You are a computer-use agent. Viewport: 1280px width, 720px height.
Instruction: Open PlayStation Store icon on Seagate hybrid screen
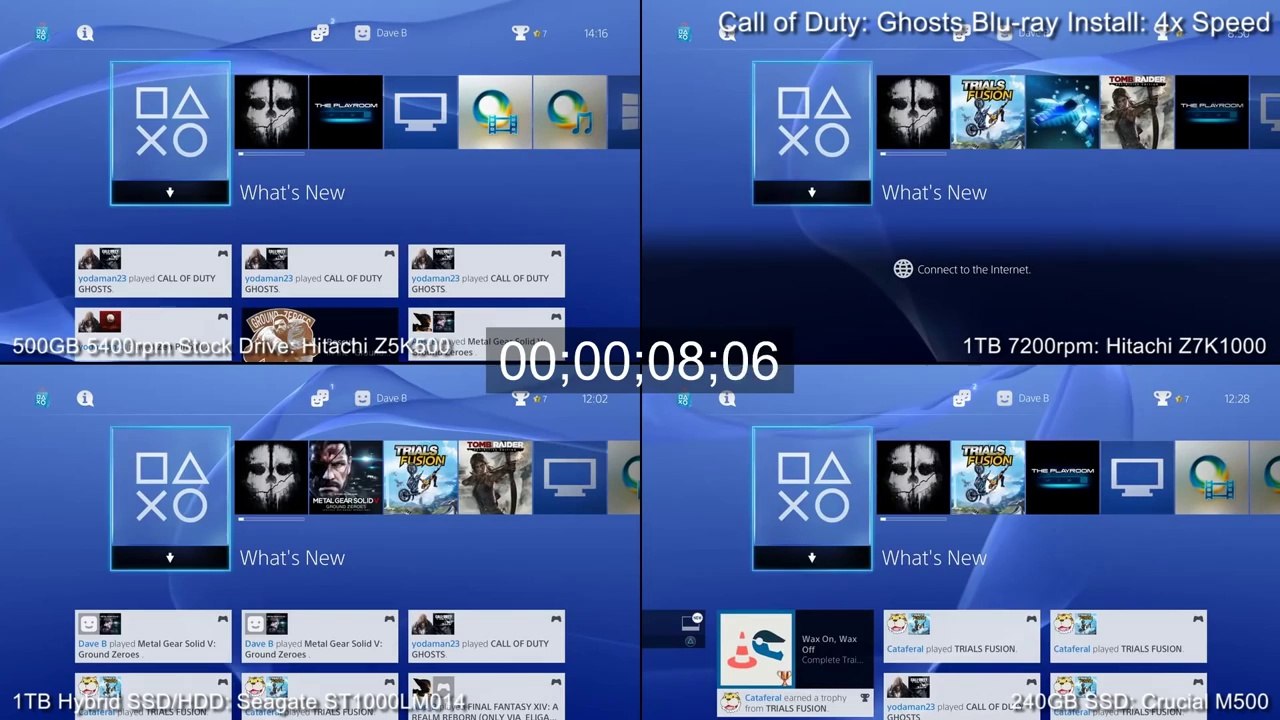tap(41, 398)
